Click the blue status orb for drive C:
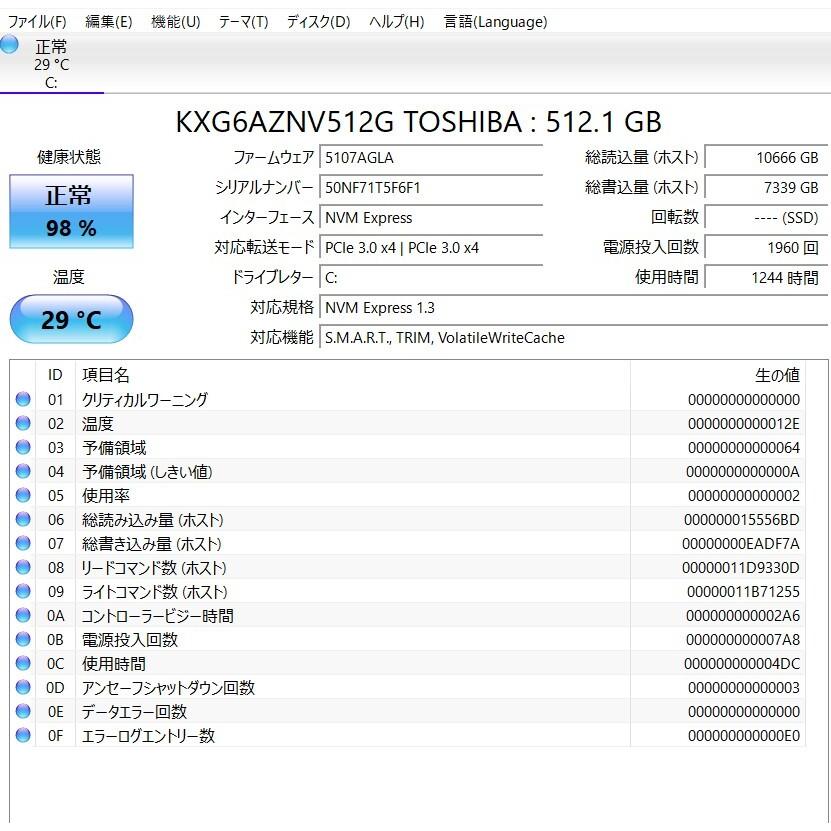 tap(9, 45)
